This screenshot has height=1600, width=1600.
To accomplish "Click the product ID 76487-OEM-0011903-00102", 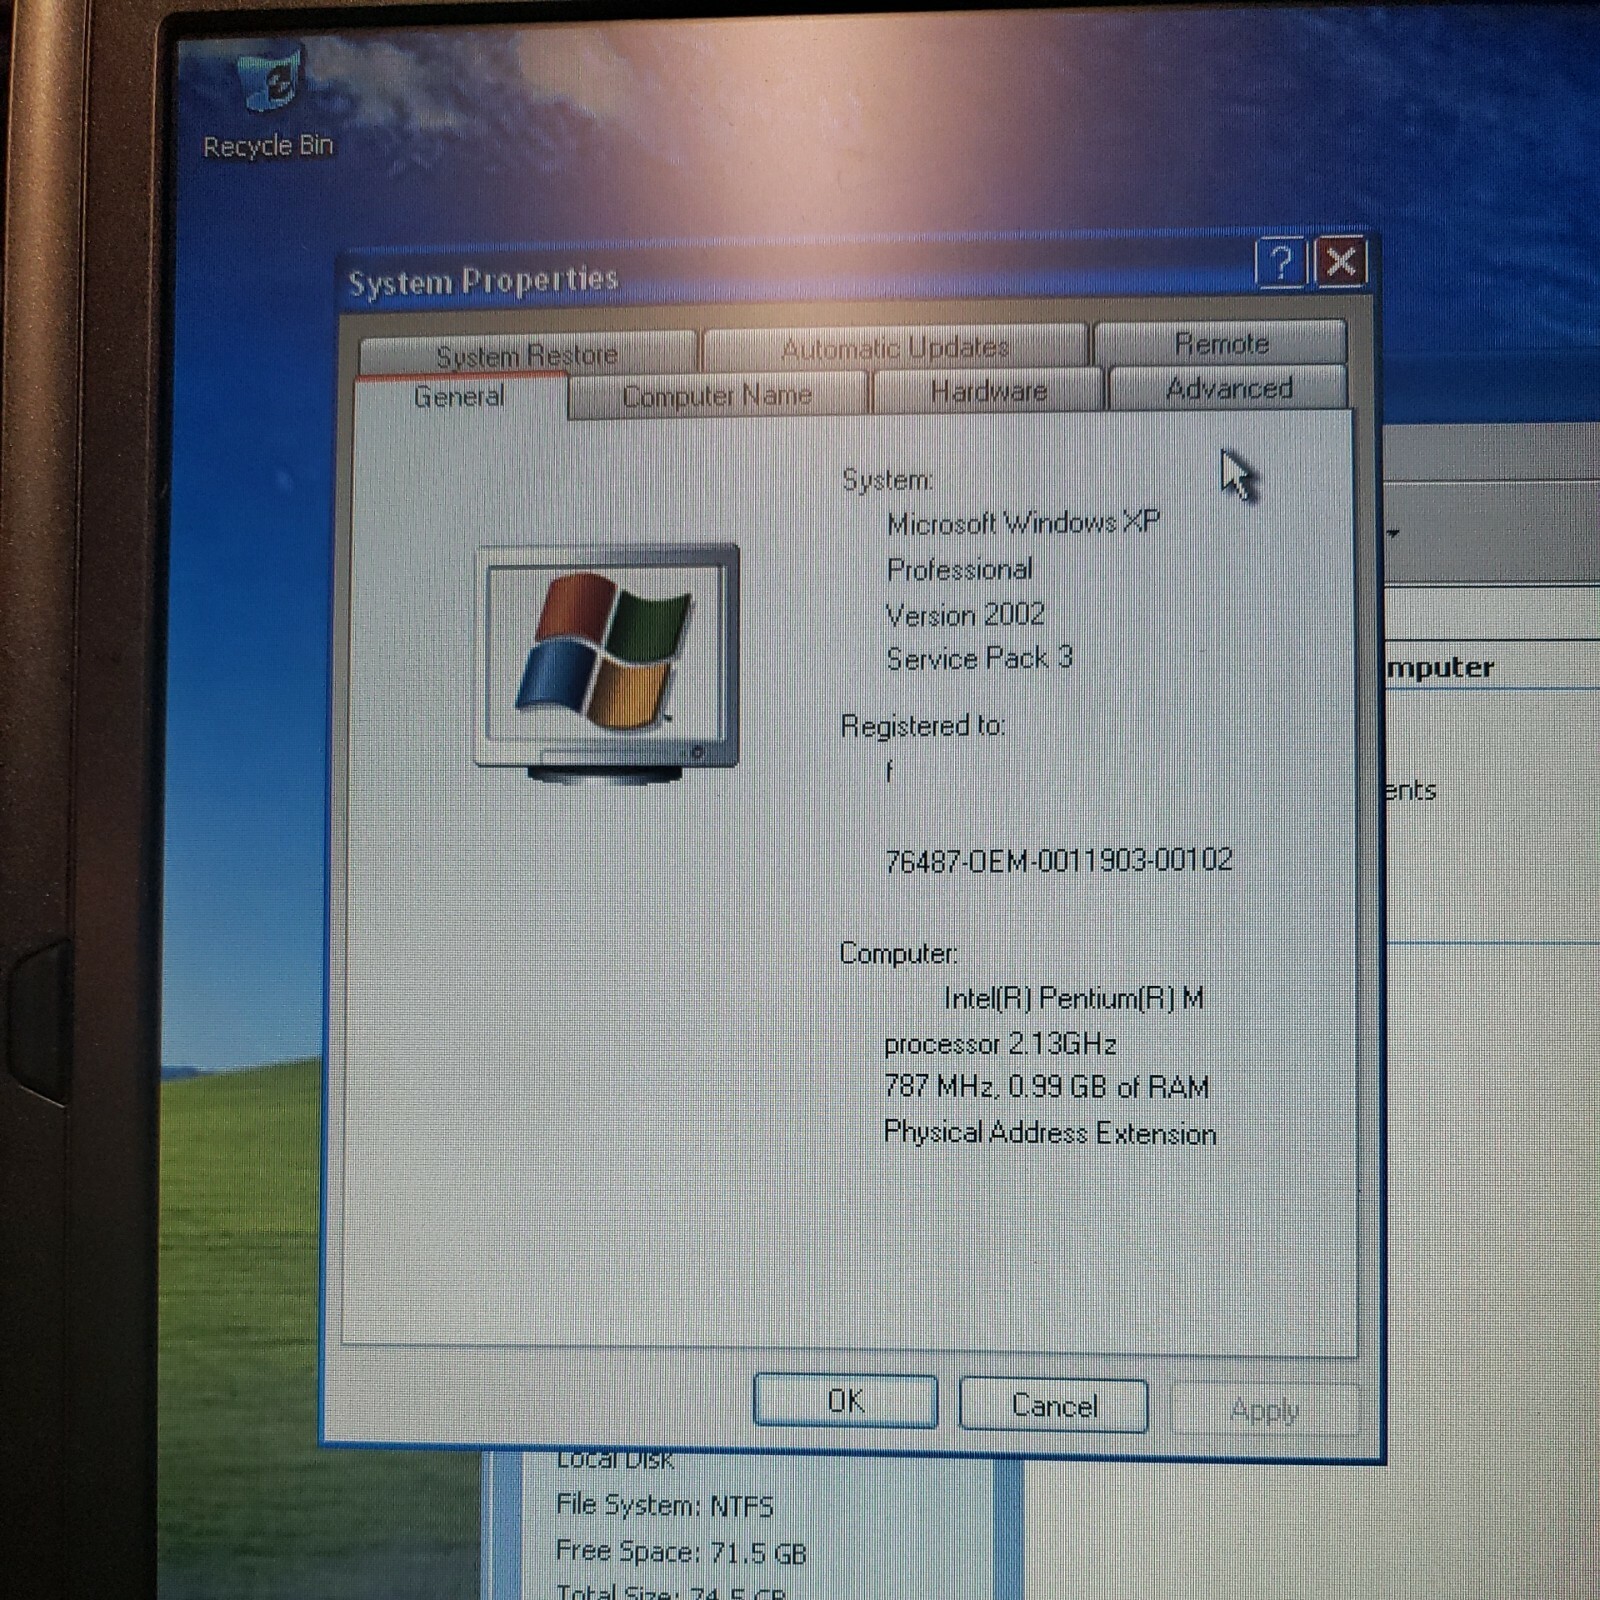I will click(x=1059, y=860).
